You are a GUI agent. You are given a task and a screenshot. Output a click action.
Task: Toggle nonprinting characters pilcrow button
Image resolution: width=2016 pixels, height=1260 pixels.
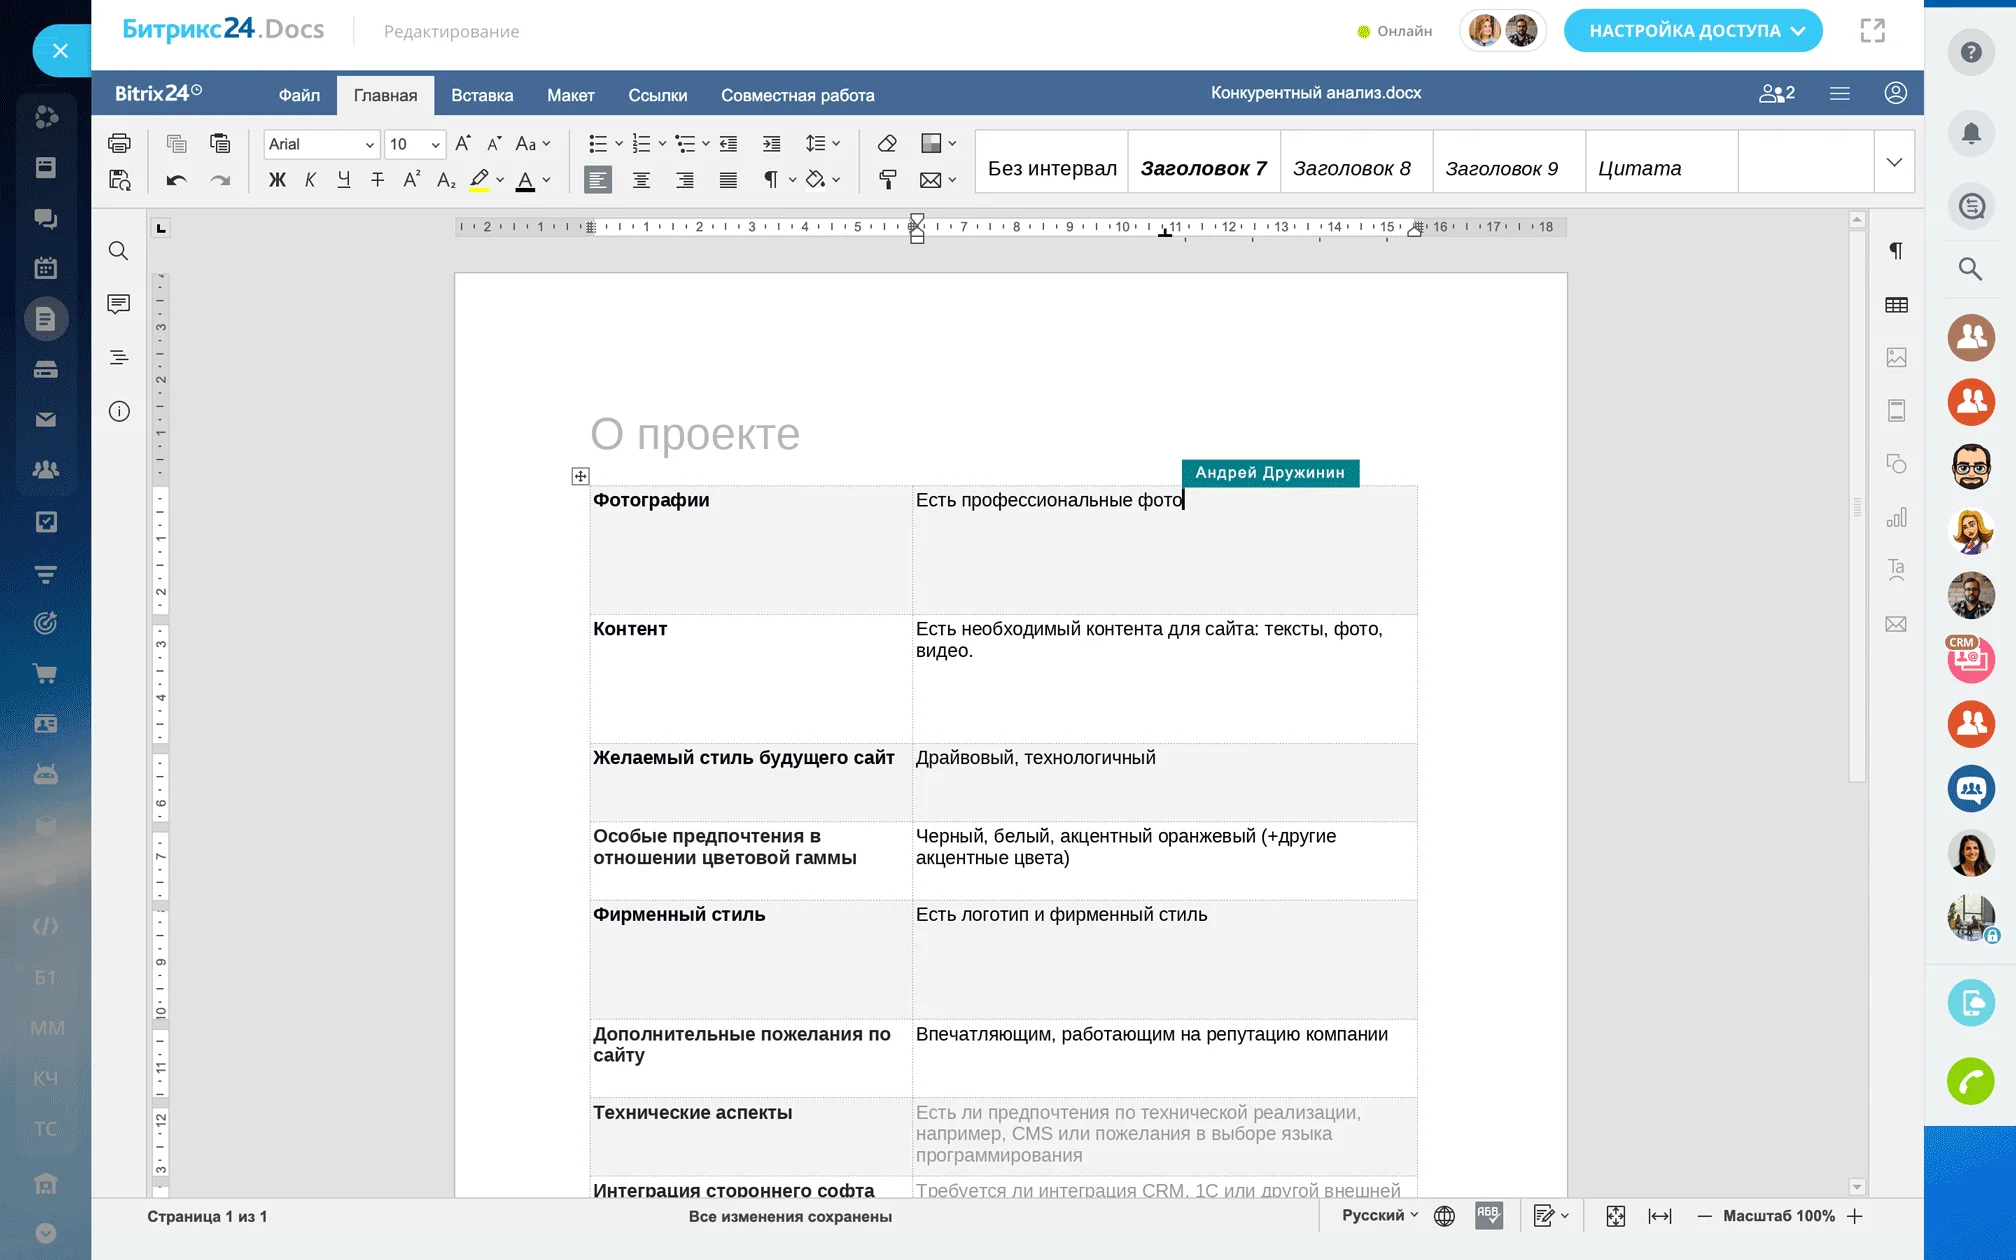(771, 180)
